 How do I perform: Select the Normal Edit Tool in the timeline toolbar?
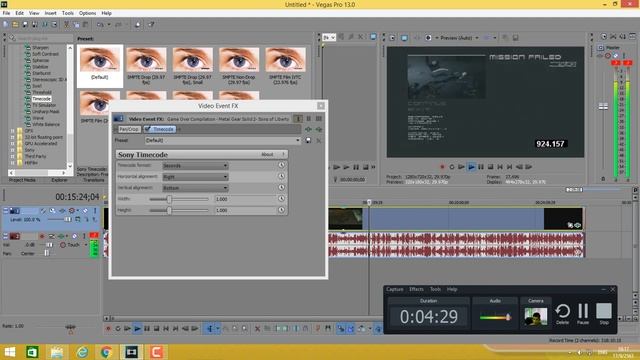[209, 328]
